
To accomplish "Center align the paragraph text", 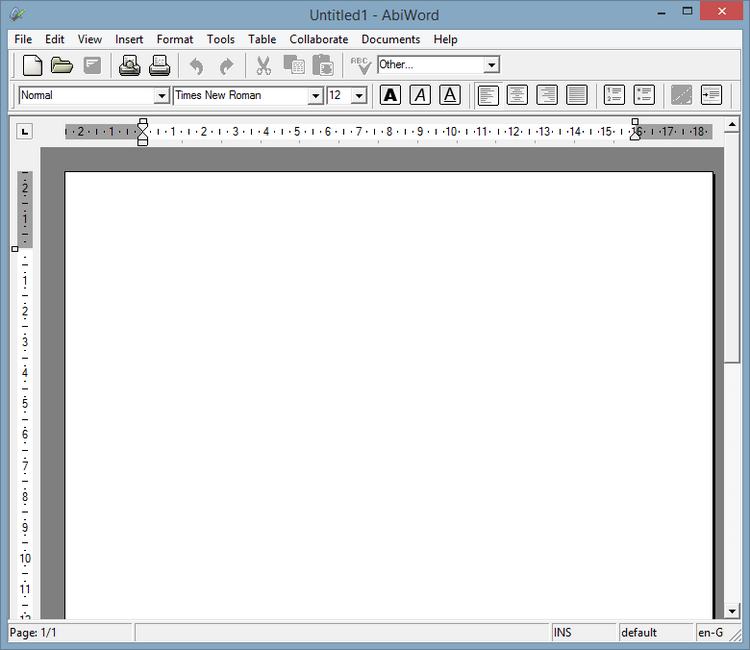I will [517, 95].
